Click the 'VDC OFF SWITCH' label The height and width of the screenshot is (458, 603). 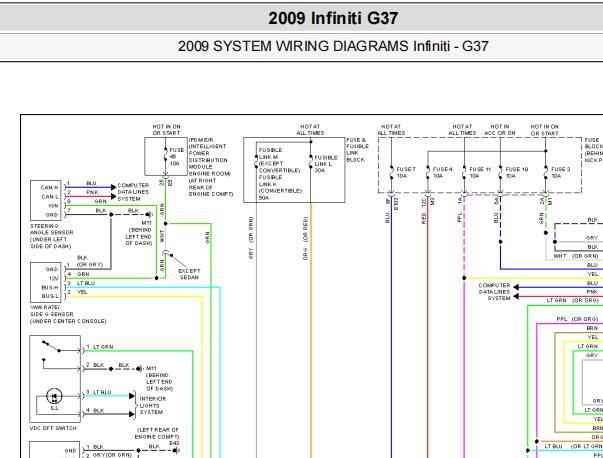53,428
